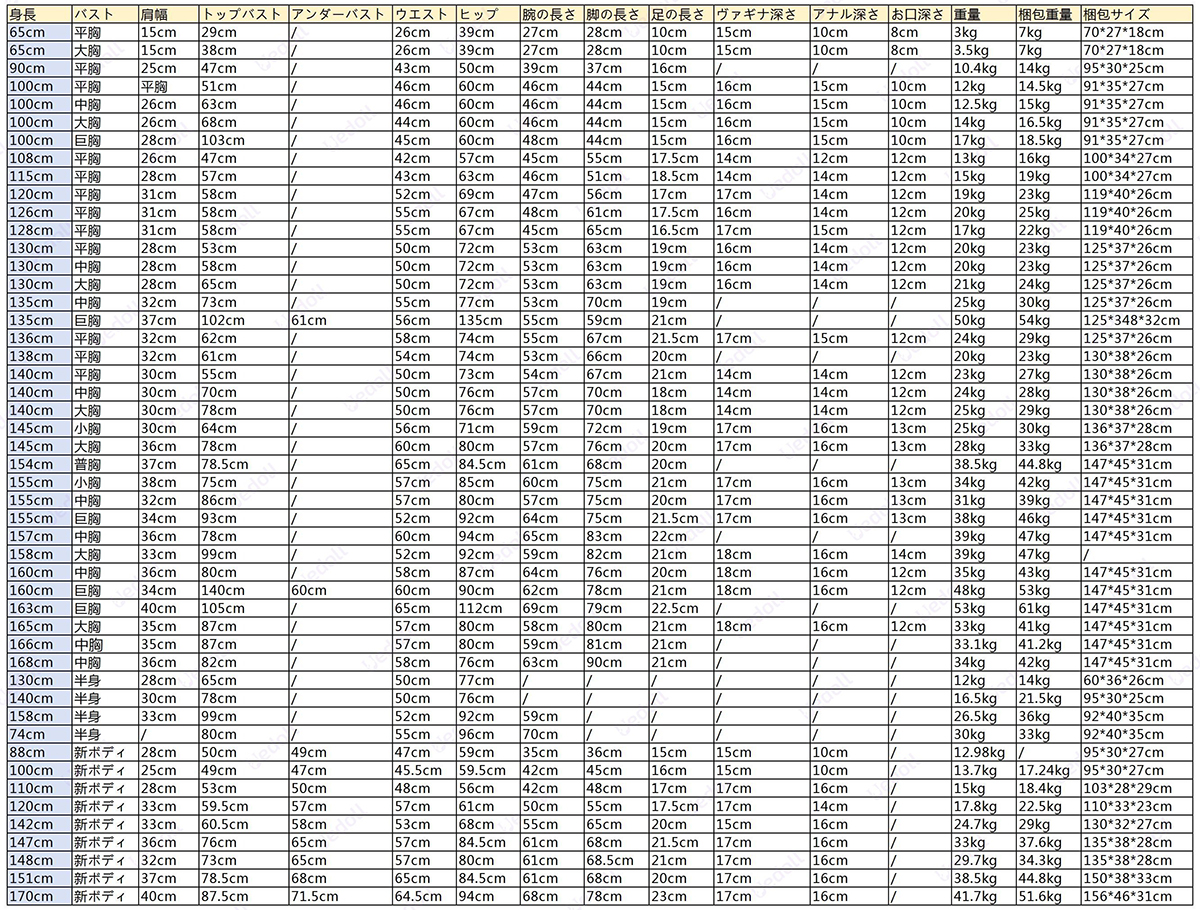Screen dimensions: 1200x910
Task: Select the 10.4kg weight cell
Action: tap(982, 68)
